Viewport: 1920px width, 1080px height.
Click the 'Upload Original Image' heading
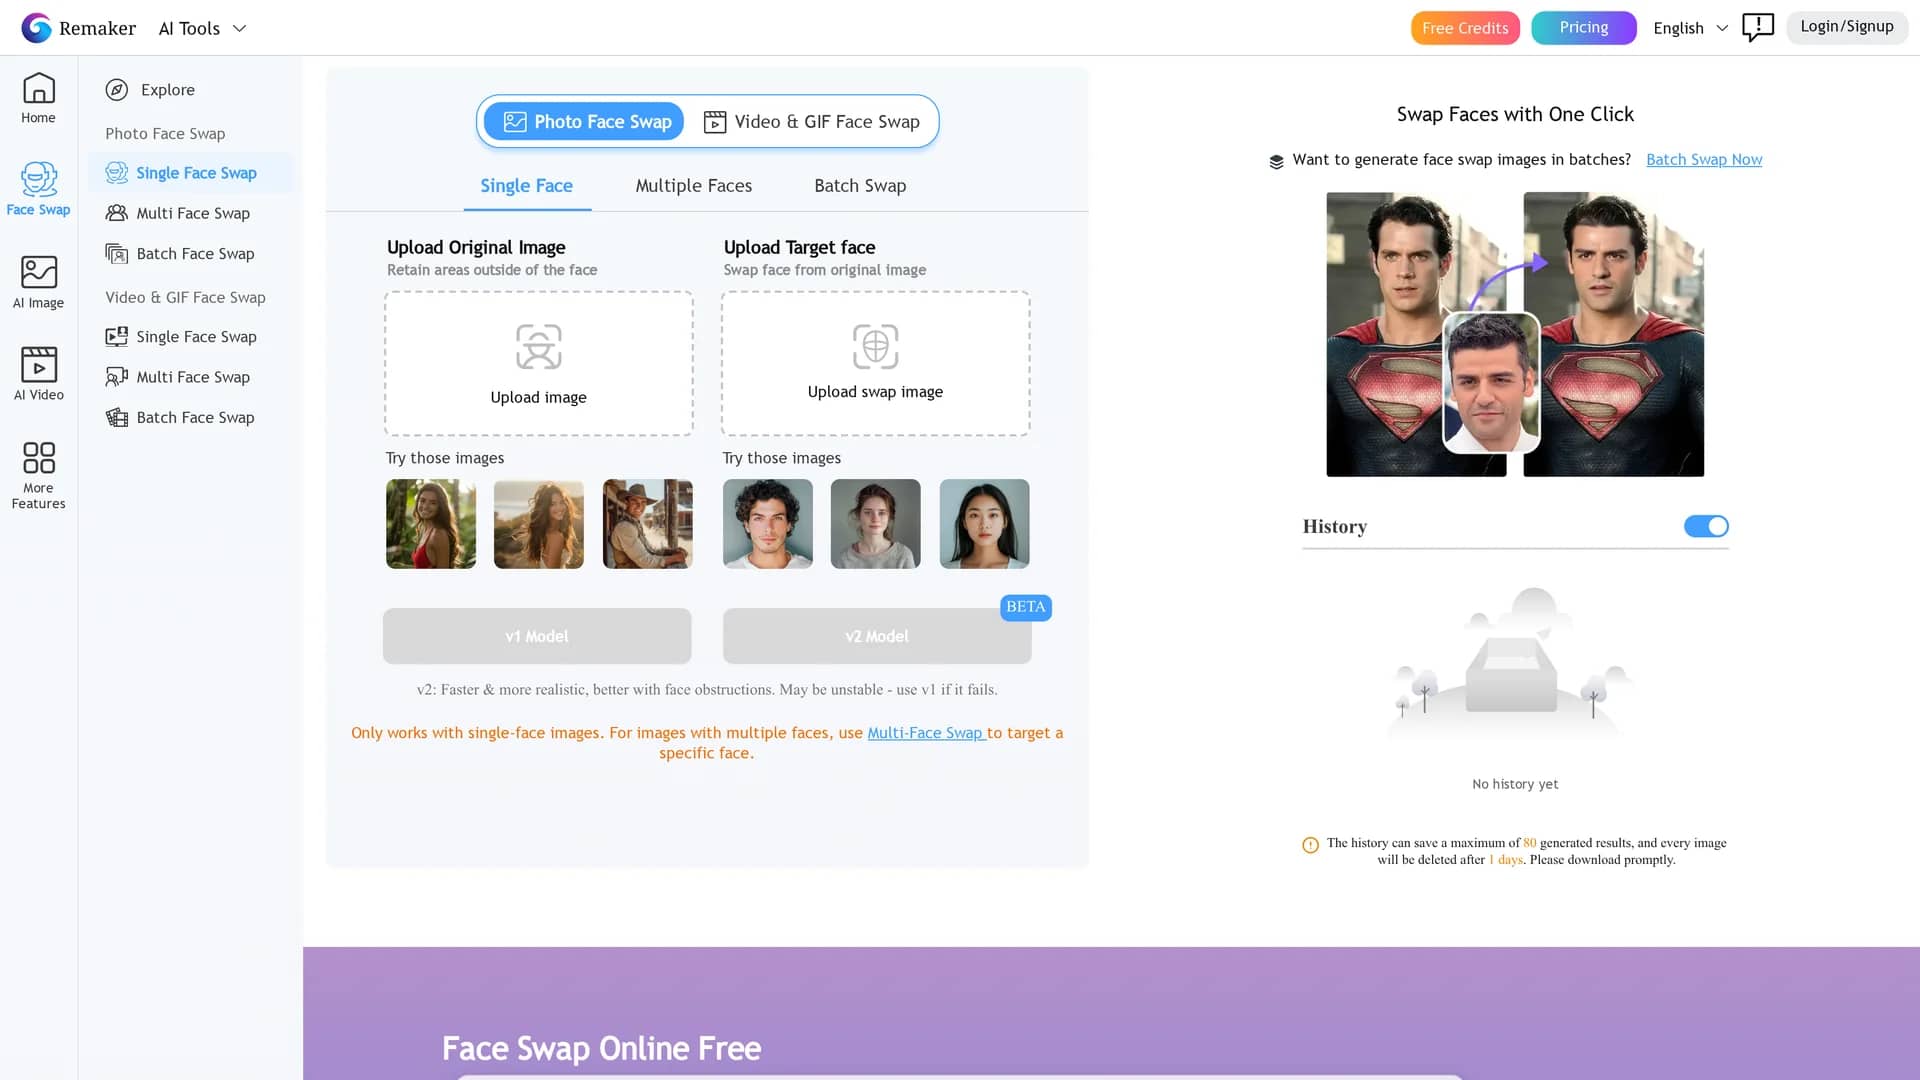(x=476, y=248)
